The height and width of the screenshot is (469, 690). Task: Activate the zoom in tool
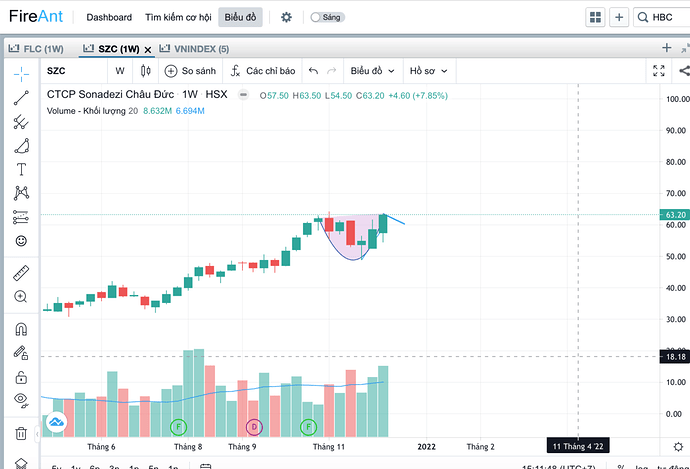21,297
